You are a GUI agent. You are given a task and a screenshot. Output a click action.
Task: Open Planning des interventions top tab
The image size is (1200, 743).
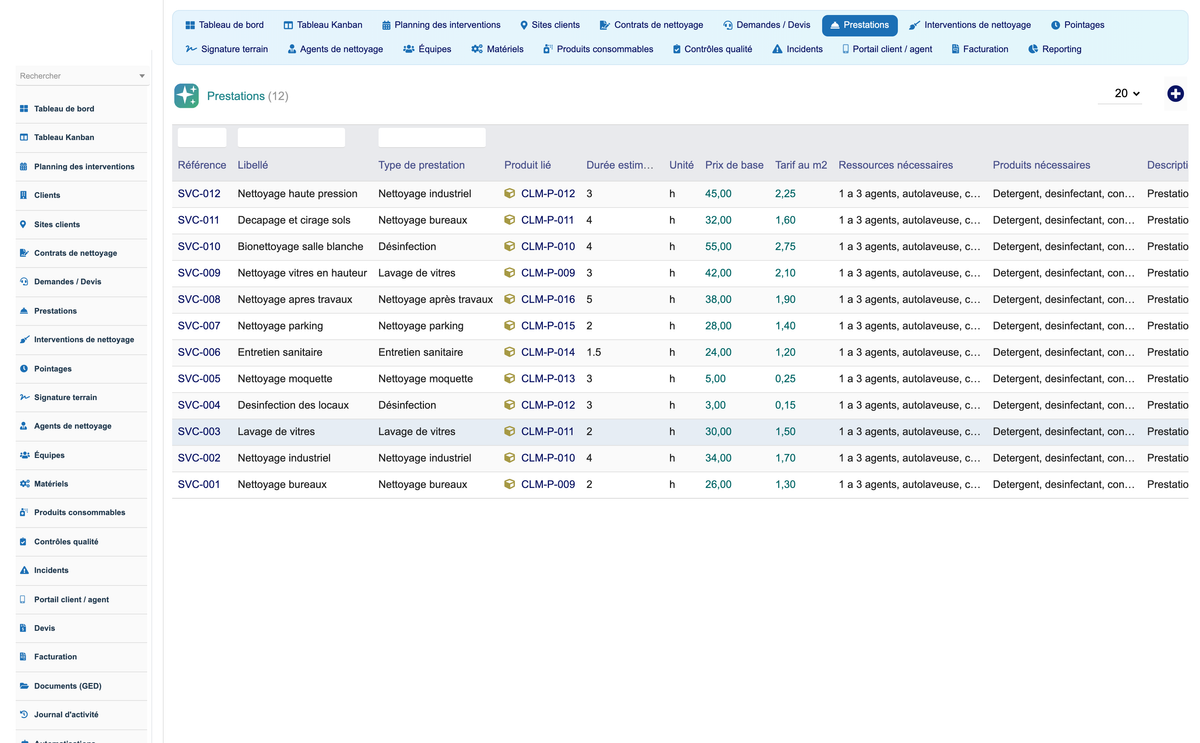(440, 25)
